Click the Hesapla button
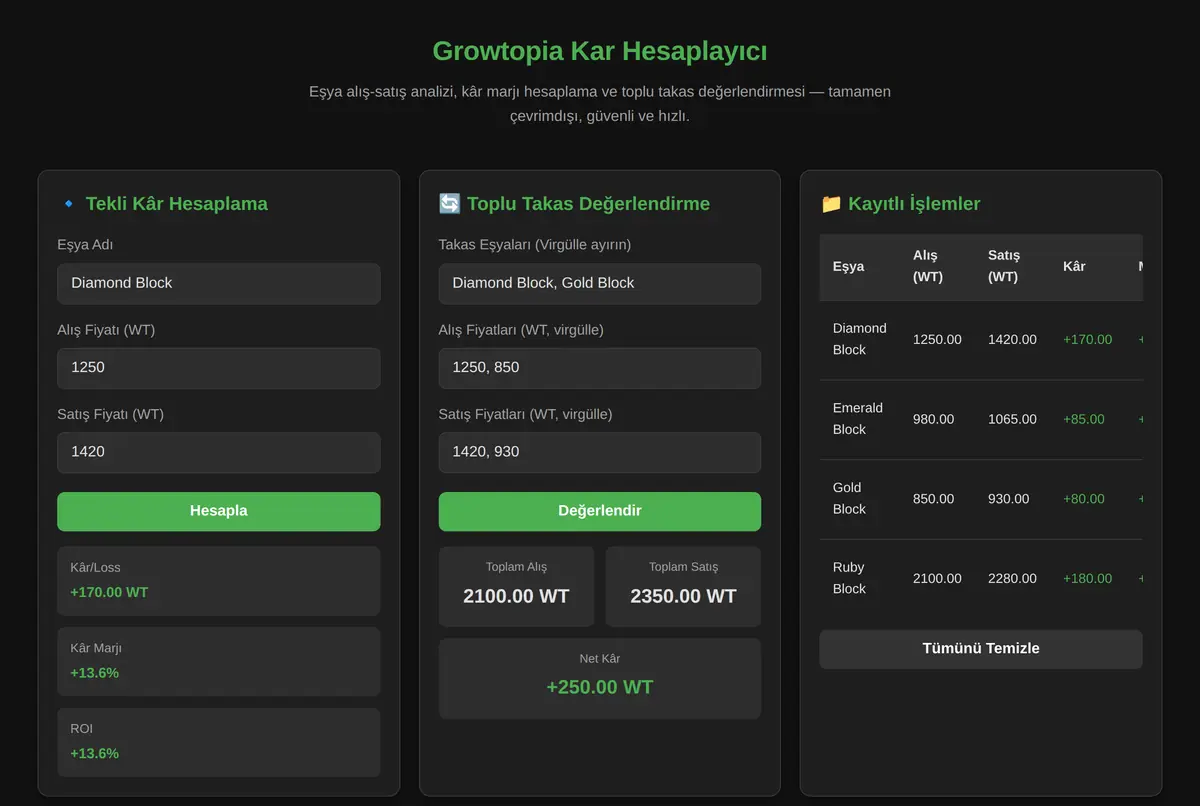 point(219,511)
